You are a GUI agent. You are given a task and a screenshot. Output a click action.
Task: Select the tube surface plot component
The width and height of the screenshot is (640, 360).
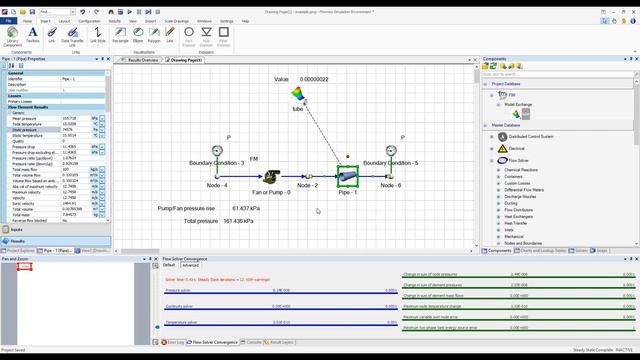coord(298,94)
